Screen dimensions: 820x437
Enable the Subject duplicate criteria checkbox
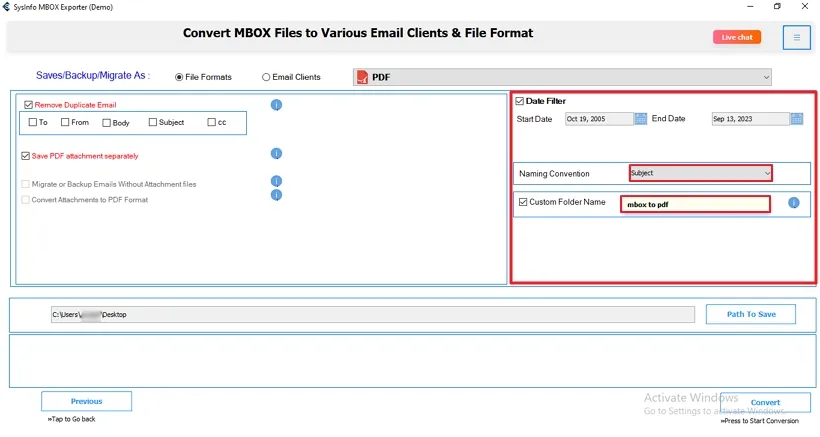pos(153,123)
